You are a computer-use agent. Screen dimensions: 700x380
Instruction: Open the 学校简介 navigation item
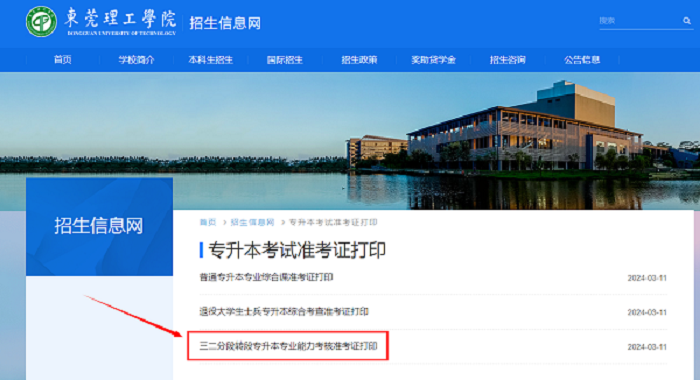pos(137,60)
